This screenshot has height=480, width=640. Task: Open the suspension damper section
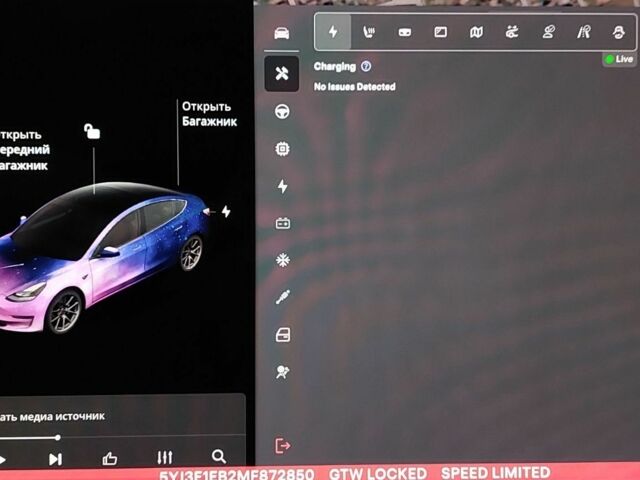click(x=282, y=297)
